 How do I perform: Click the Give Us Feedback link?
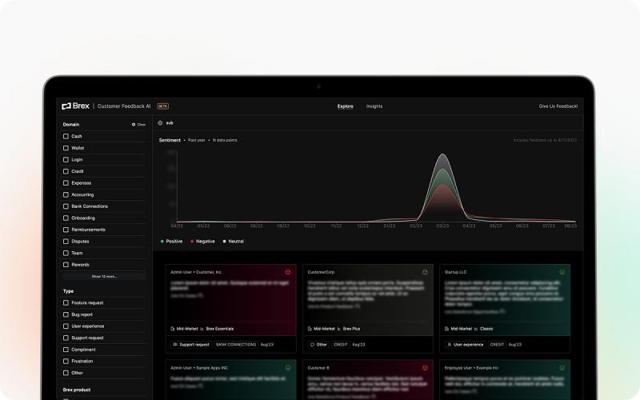pyautogui.click(x=558, y=105)
